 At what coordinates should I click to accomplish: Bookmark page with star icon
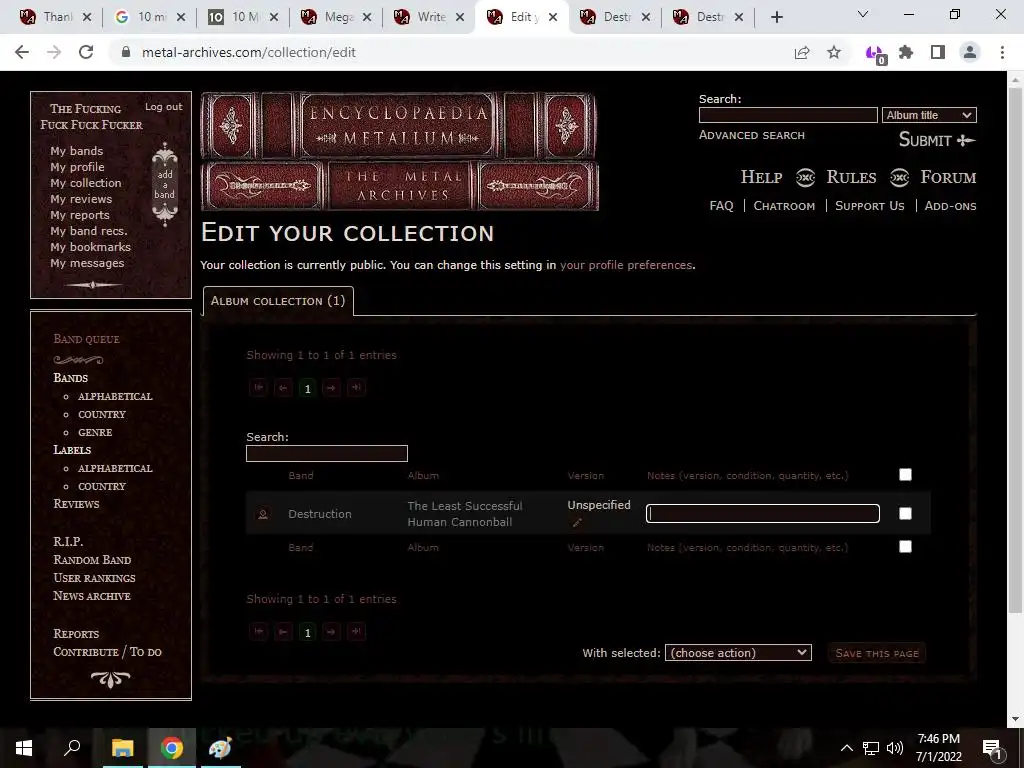pyautogui.click(x=834, y=52)
